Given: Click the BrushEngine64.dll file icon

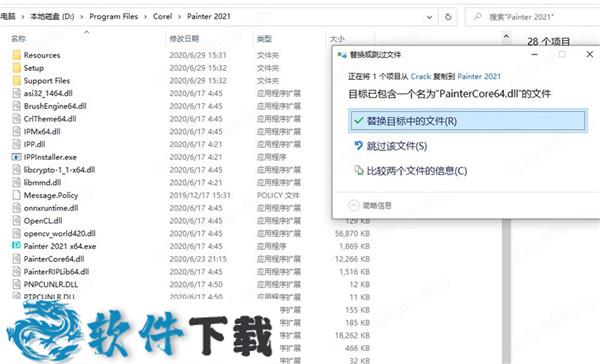Looking at the screenshot, I should coord(16,106).
